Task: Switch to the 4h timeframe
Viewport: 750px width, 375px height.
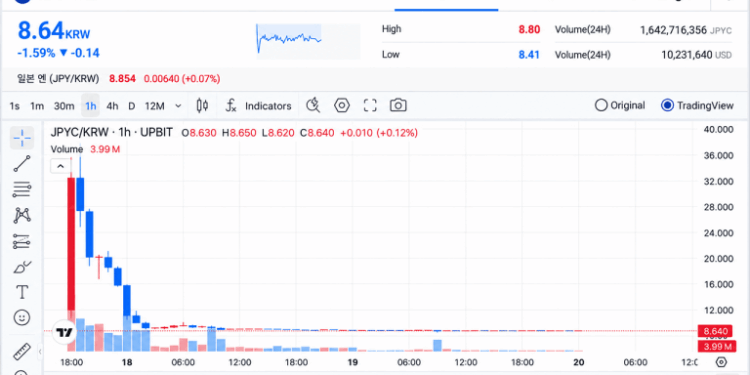Action: pos(112,106)
